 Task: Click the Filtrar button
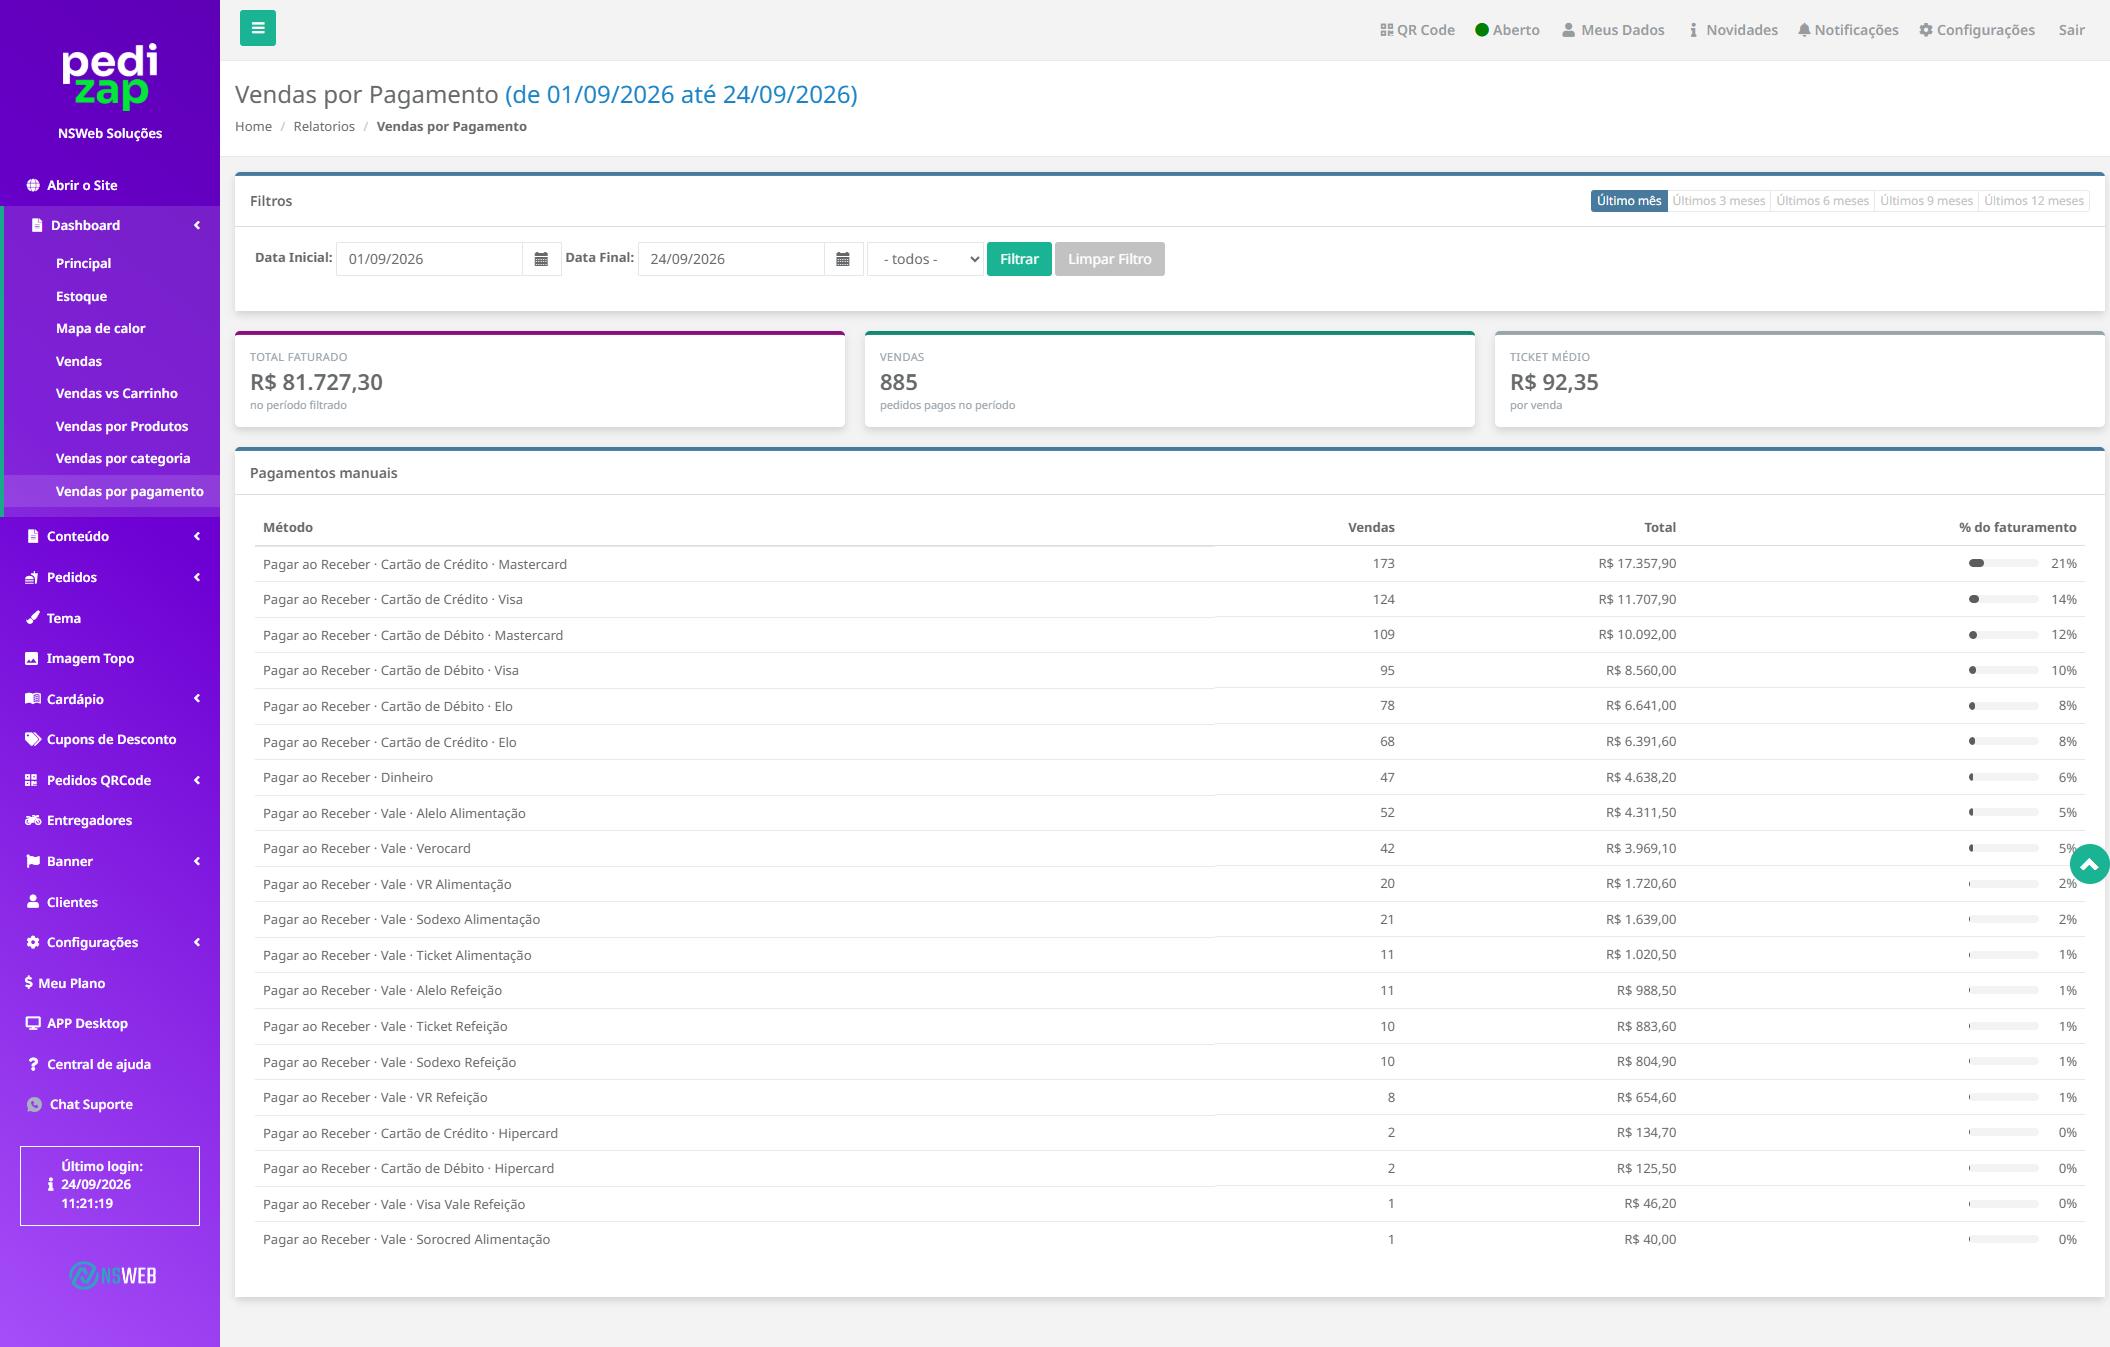click(x=1019, y=259)
